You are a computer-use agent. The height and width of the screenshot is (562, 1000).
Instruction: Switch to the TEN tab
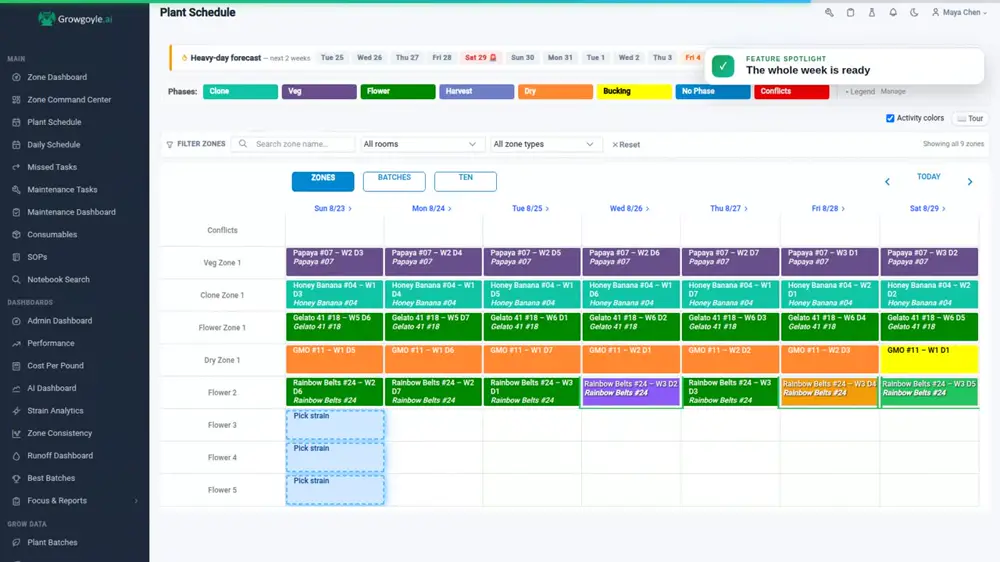tap(466, 181)
